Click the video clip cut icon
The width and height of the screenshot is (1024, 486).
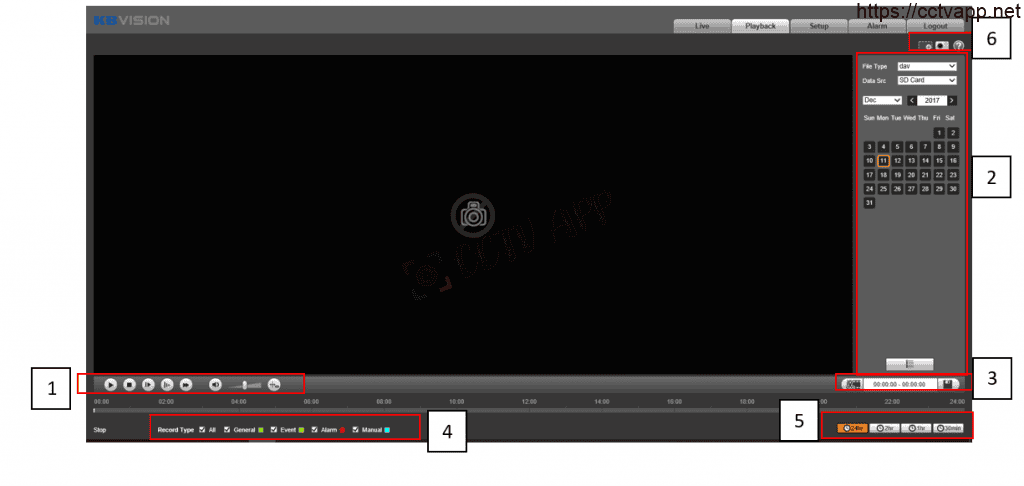[x=852, y=383]
